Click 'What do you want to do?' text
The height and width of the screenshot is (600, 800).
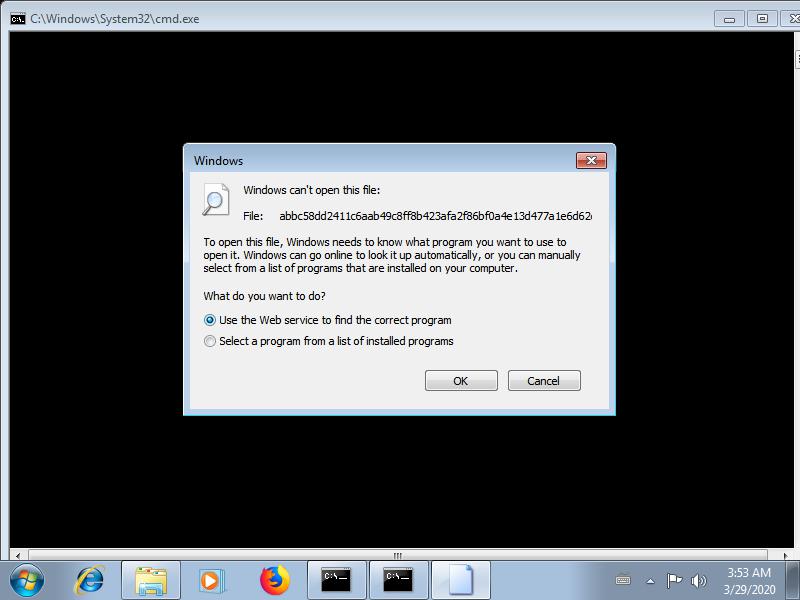point(264,296)
